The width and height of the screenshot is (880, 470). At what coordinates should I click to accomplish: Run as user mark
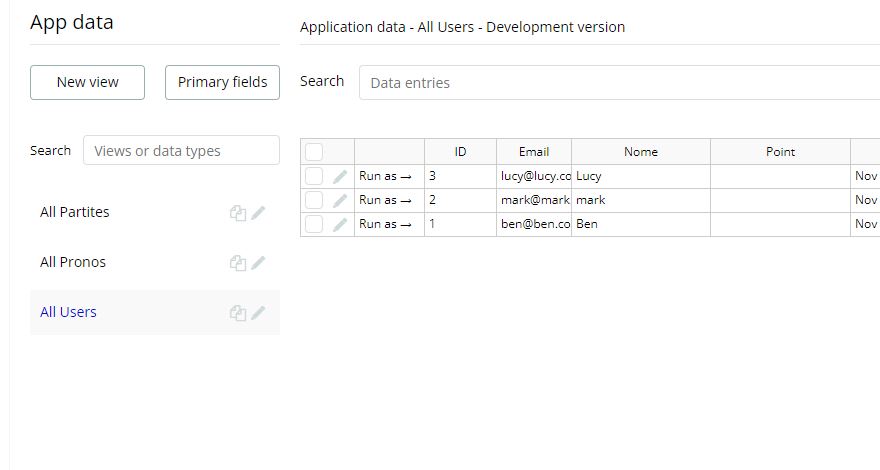point(385,200)
